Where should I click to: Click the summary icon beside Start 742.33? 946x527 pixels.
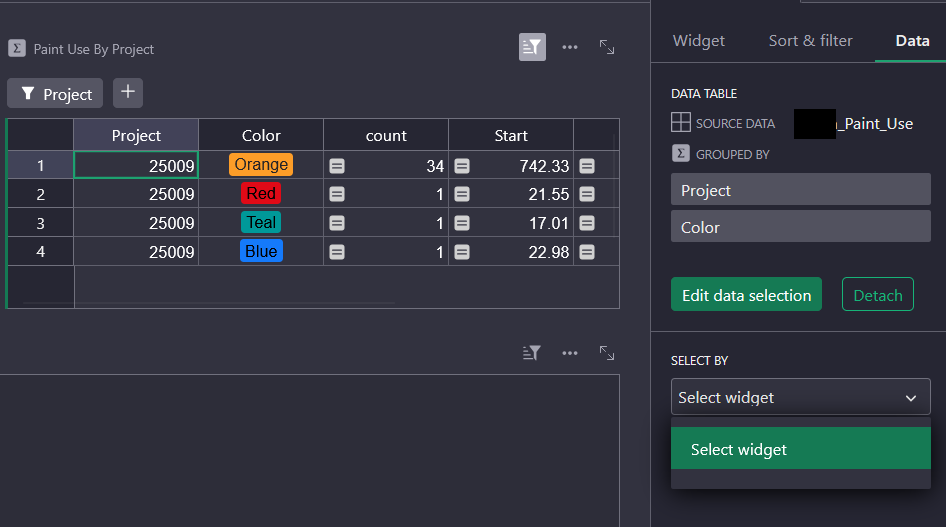462,166
